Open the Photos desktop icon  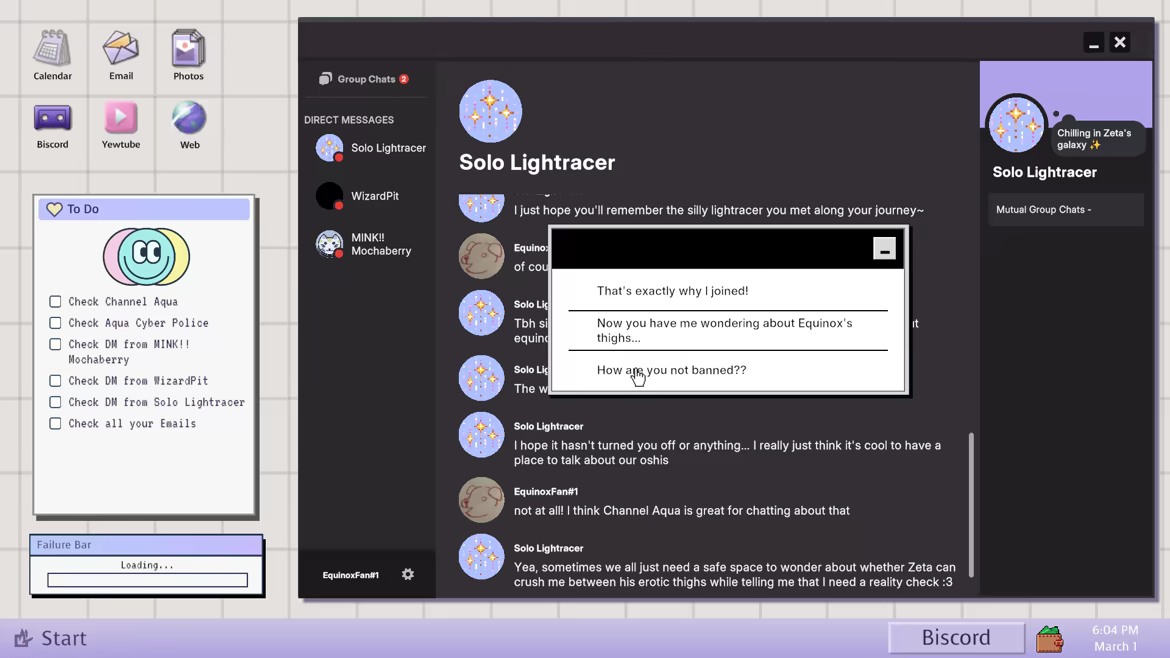coord(188,55)
